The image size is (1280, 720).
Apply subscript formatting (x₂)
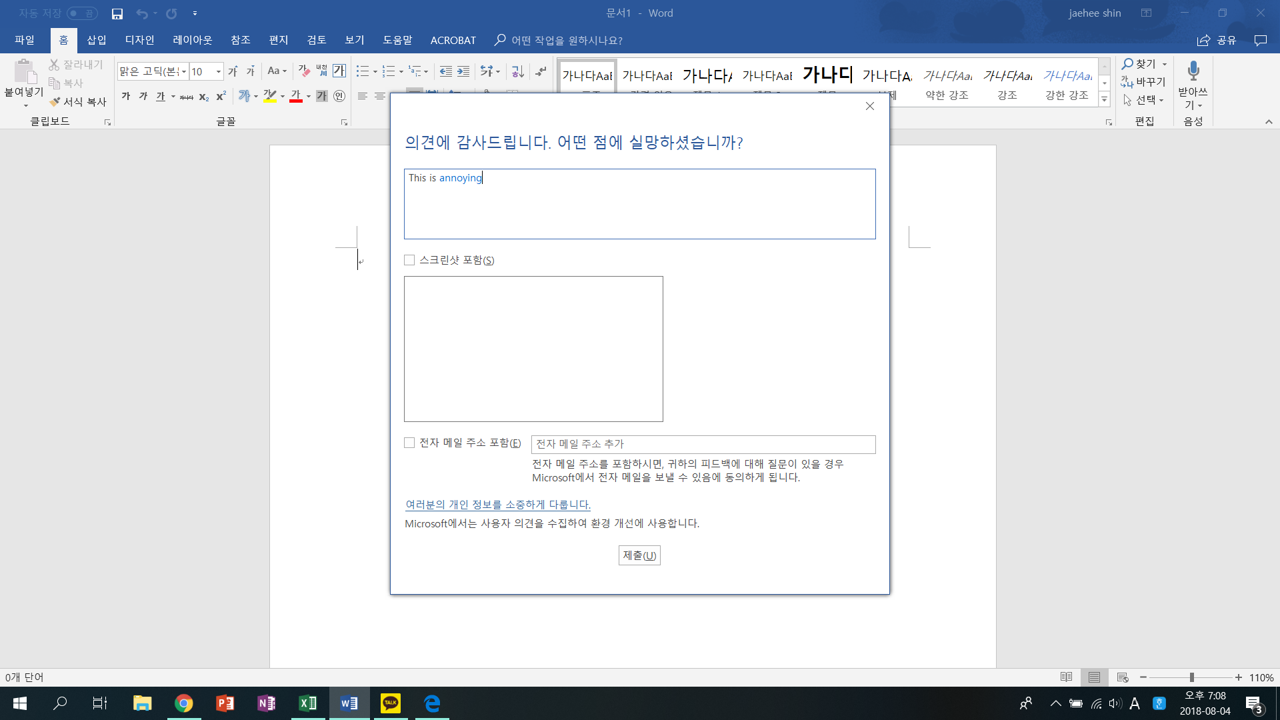pos(203,97)
